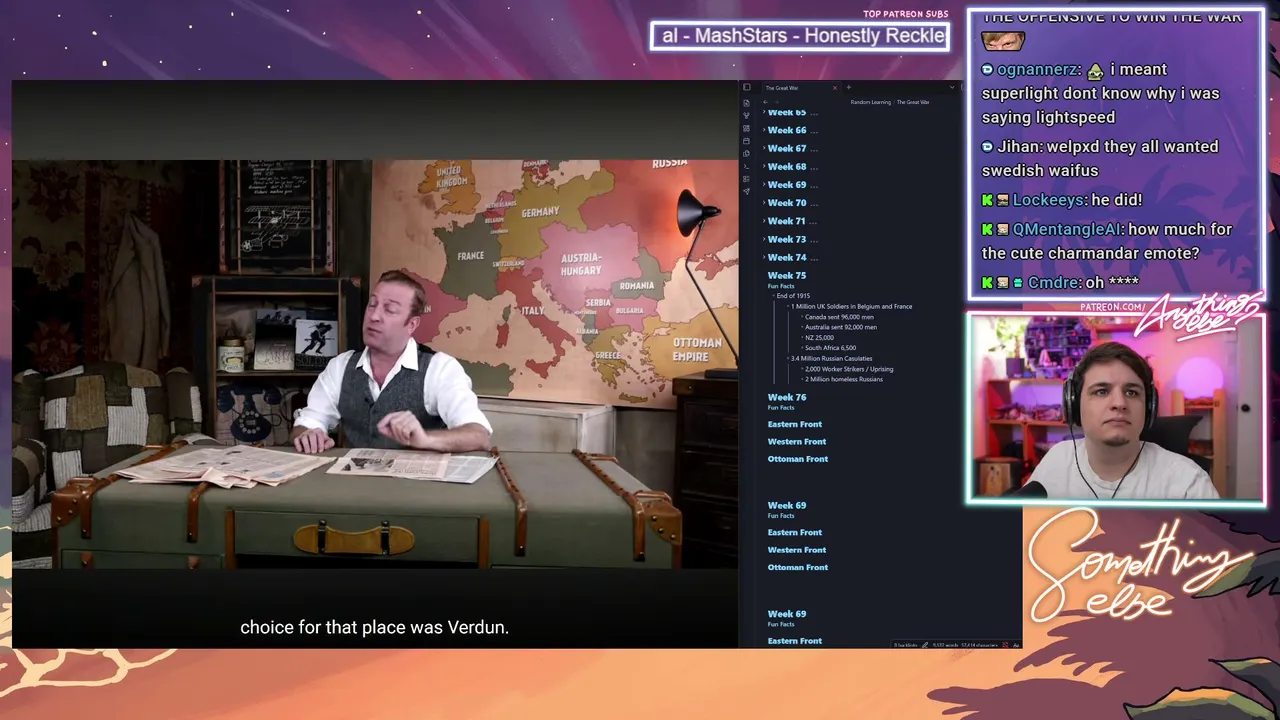Image resolution: width=1280 pixels, height=720 pixels.
Task: Click 'Ottoman Front' heading under Week 76
Action: tap(798, 459)
